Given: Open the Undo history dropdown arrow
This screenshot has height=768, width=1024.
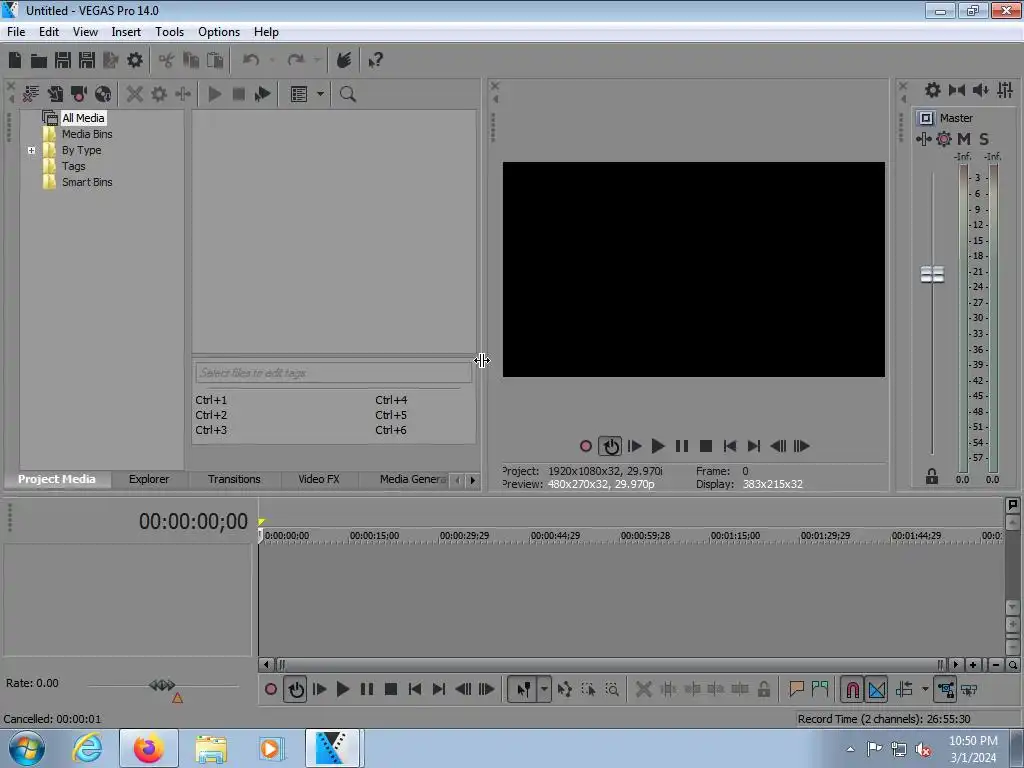Looking at the screenshot, I should (272, 60).
